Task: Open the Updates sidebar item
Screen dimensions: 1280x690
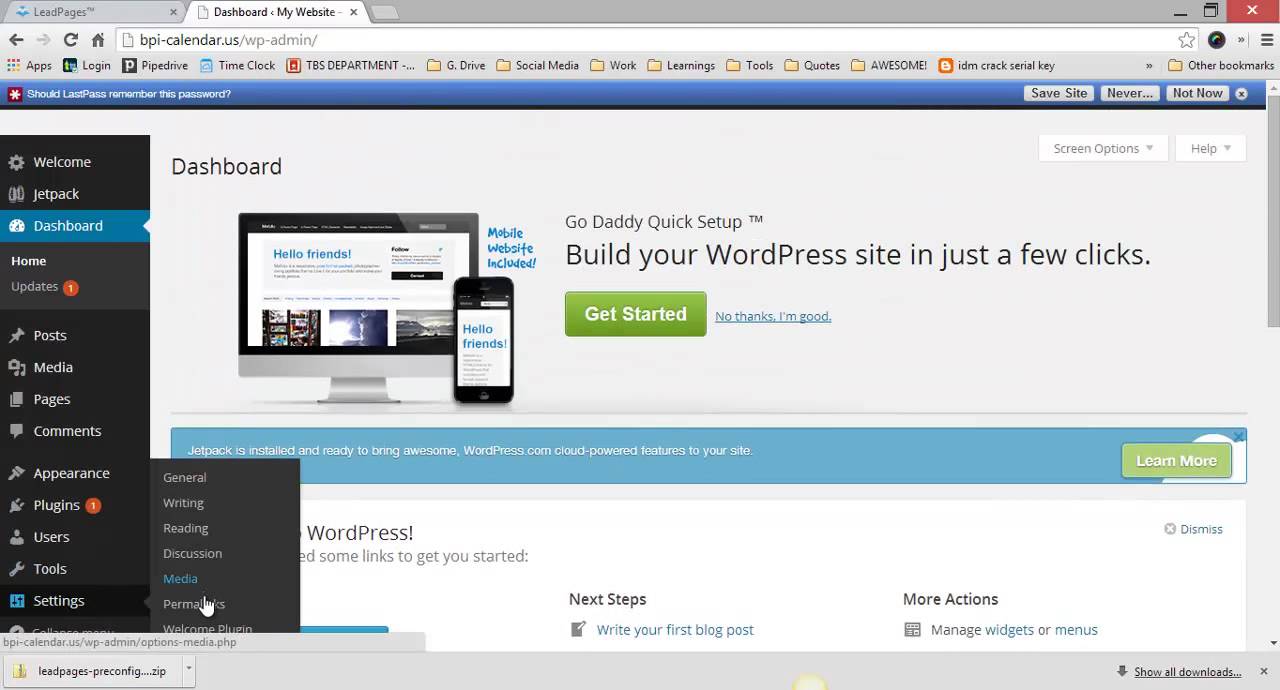Action: tap(44, 286)
